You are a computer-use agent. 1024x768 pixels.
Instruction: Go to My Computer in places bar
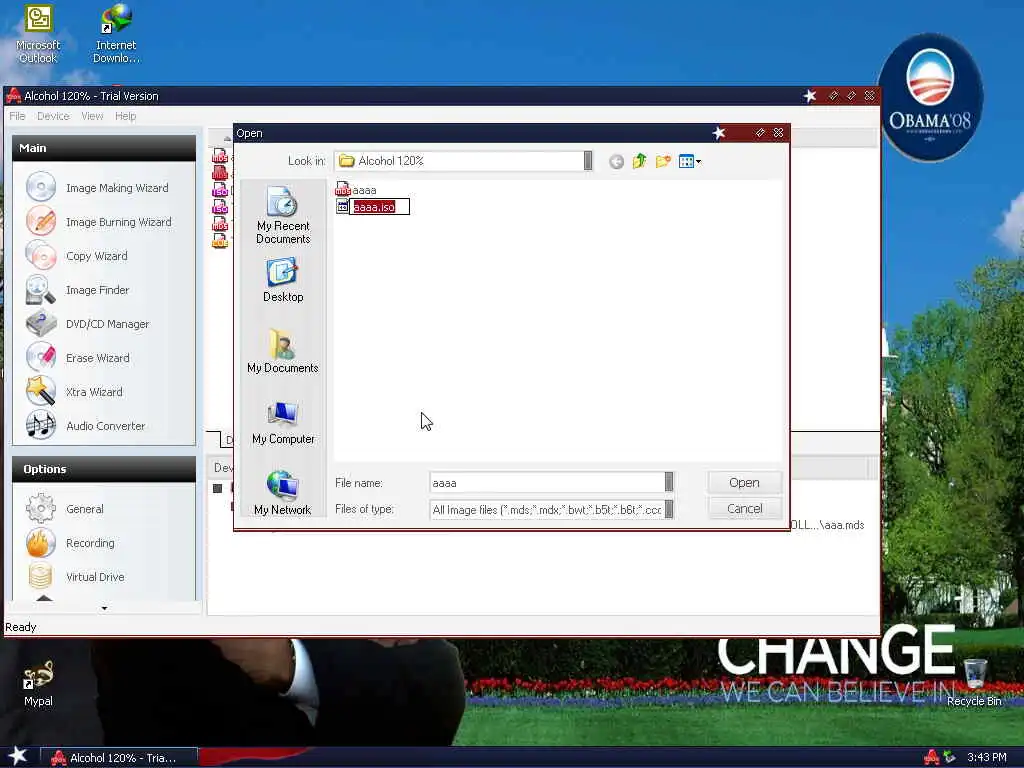[x=283, y=423]
